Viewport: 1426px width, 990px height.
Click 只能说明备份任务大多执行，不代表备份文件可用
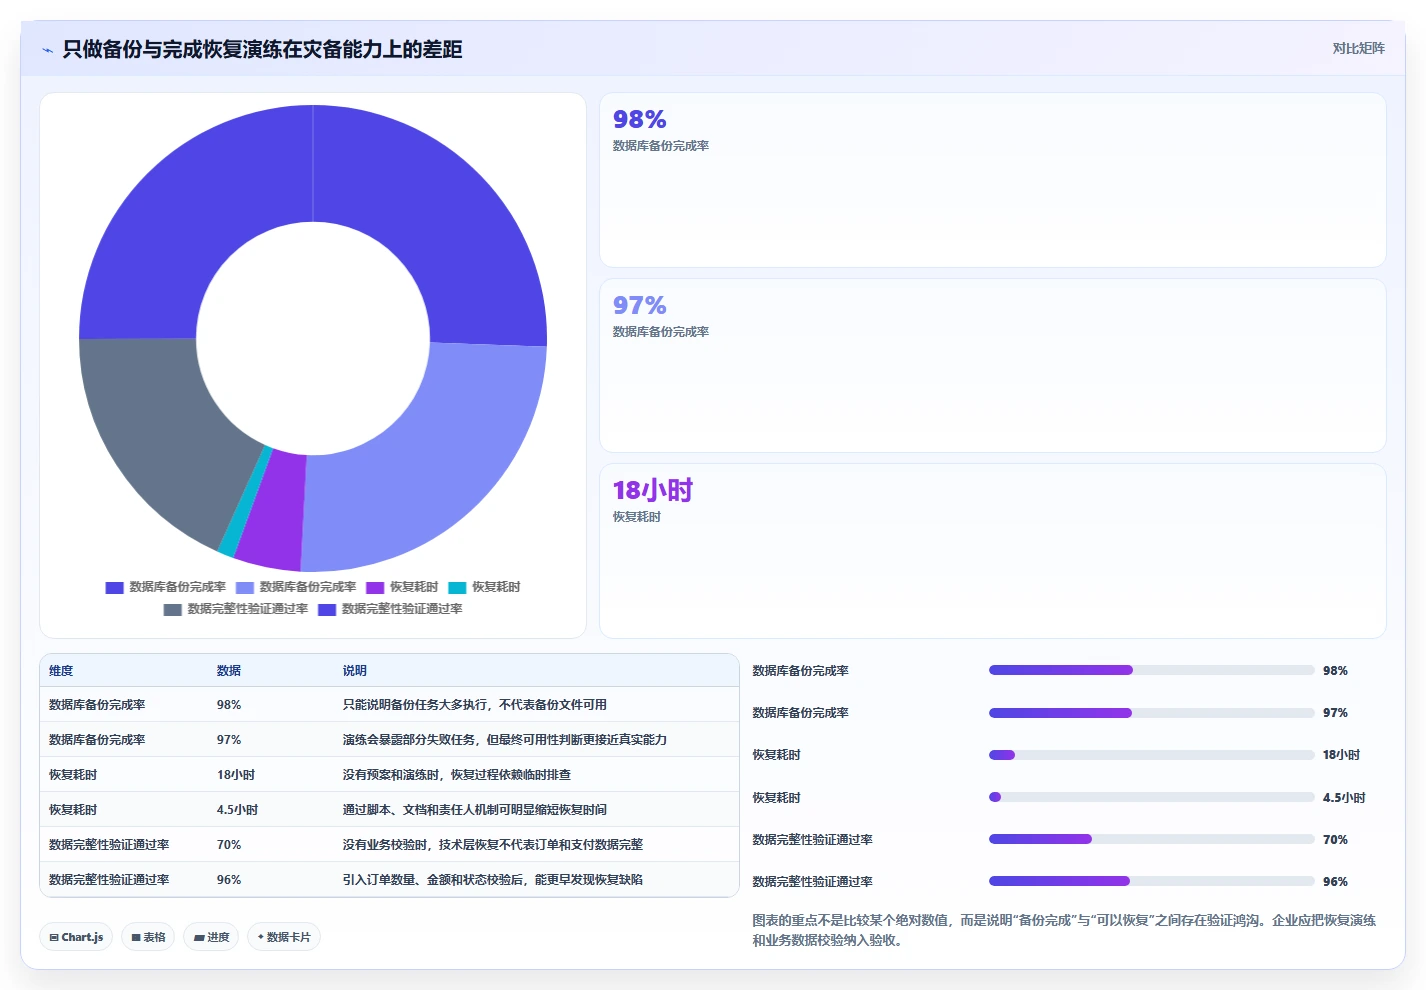[475, 705]
